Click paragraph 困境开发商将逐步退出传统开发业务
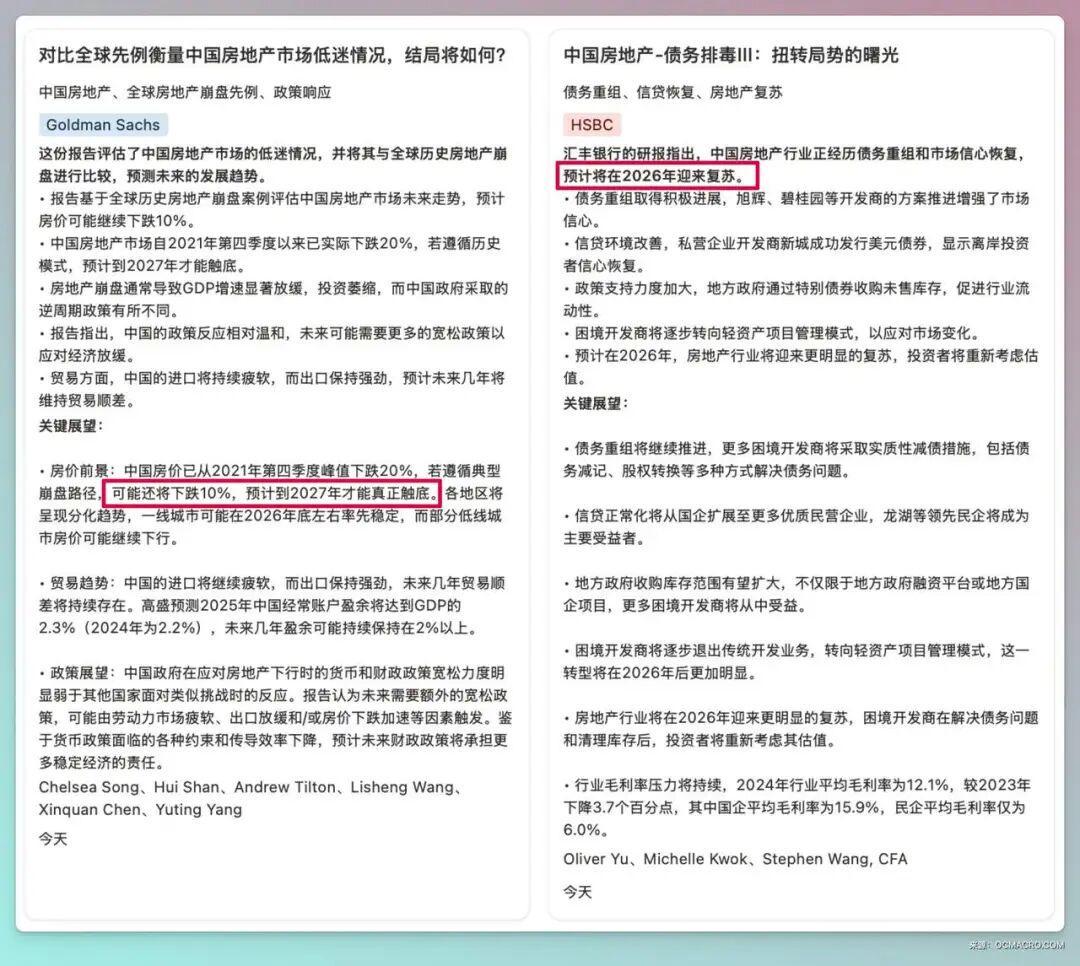The height and width of the screenshot is (966, 1080). coord(796,661)
